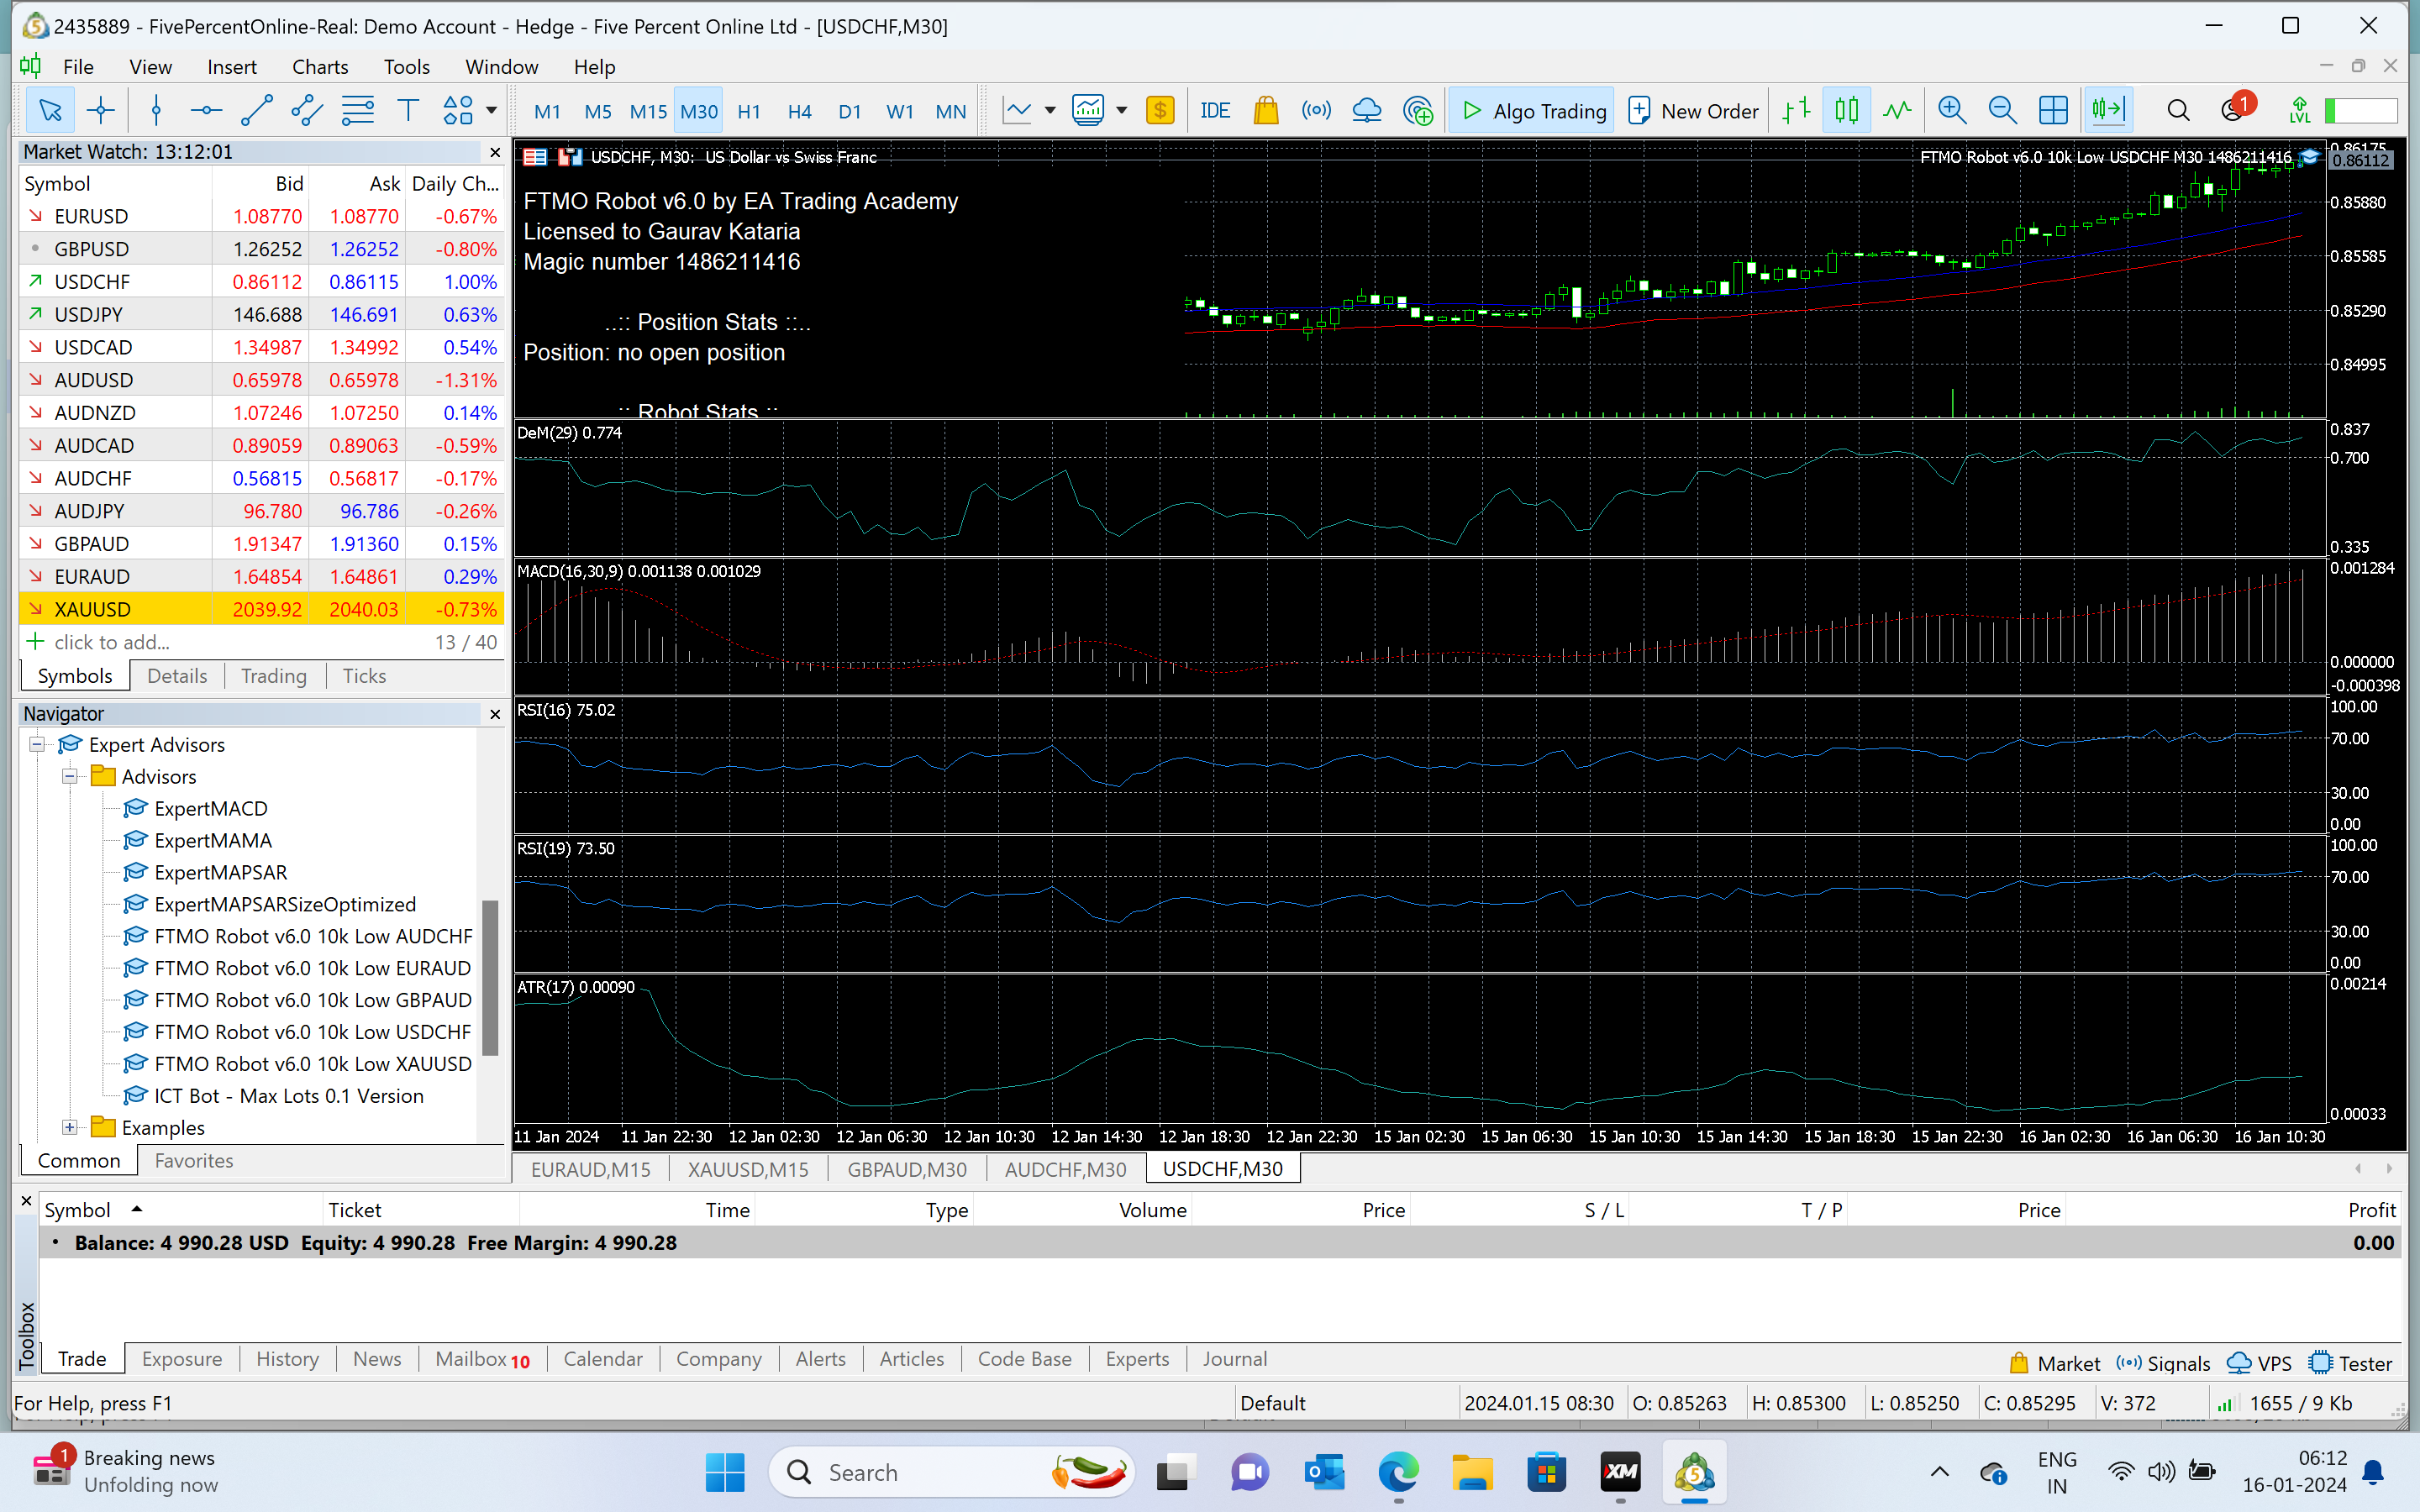This screenshot has width=2420, height=1512.
Task: Switch chart to M15 timeframe
Action: (648, 111)
